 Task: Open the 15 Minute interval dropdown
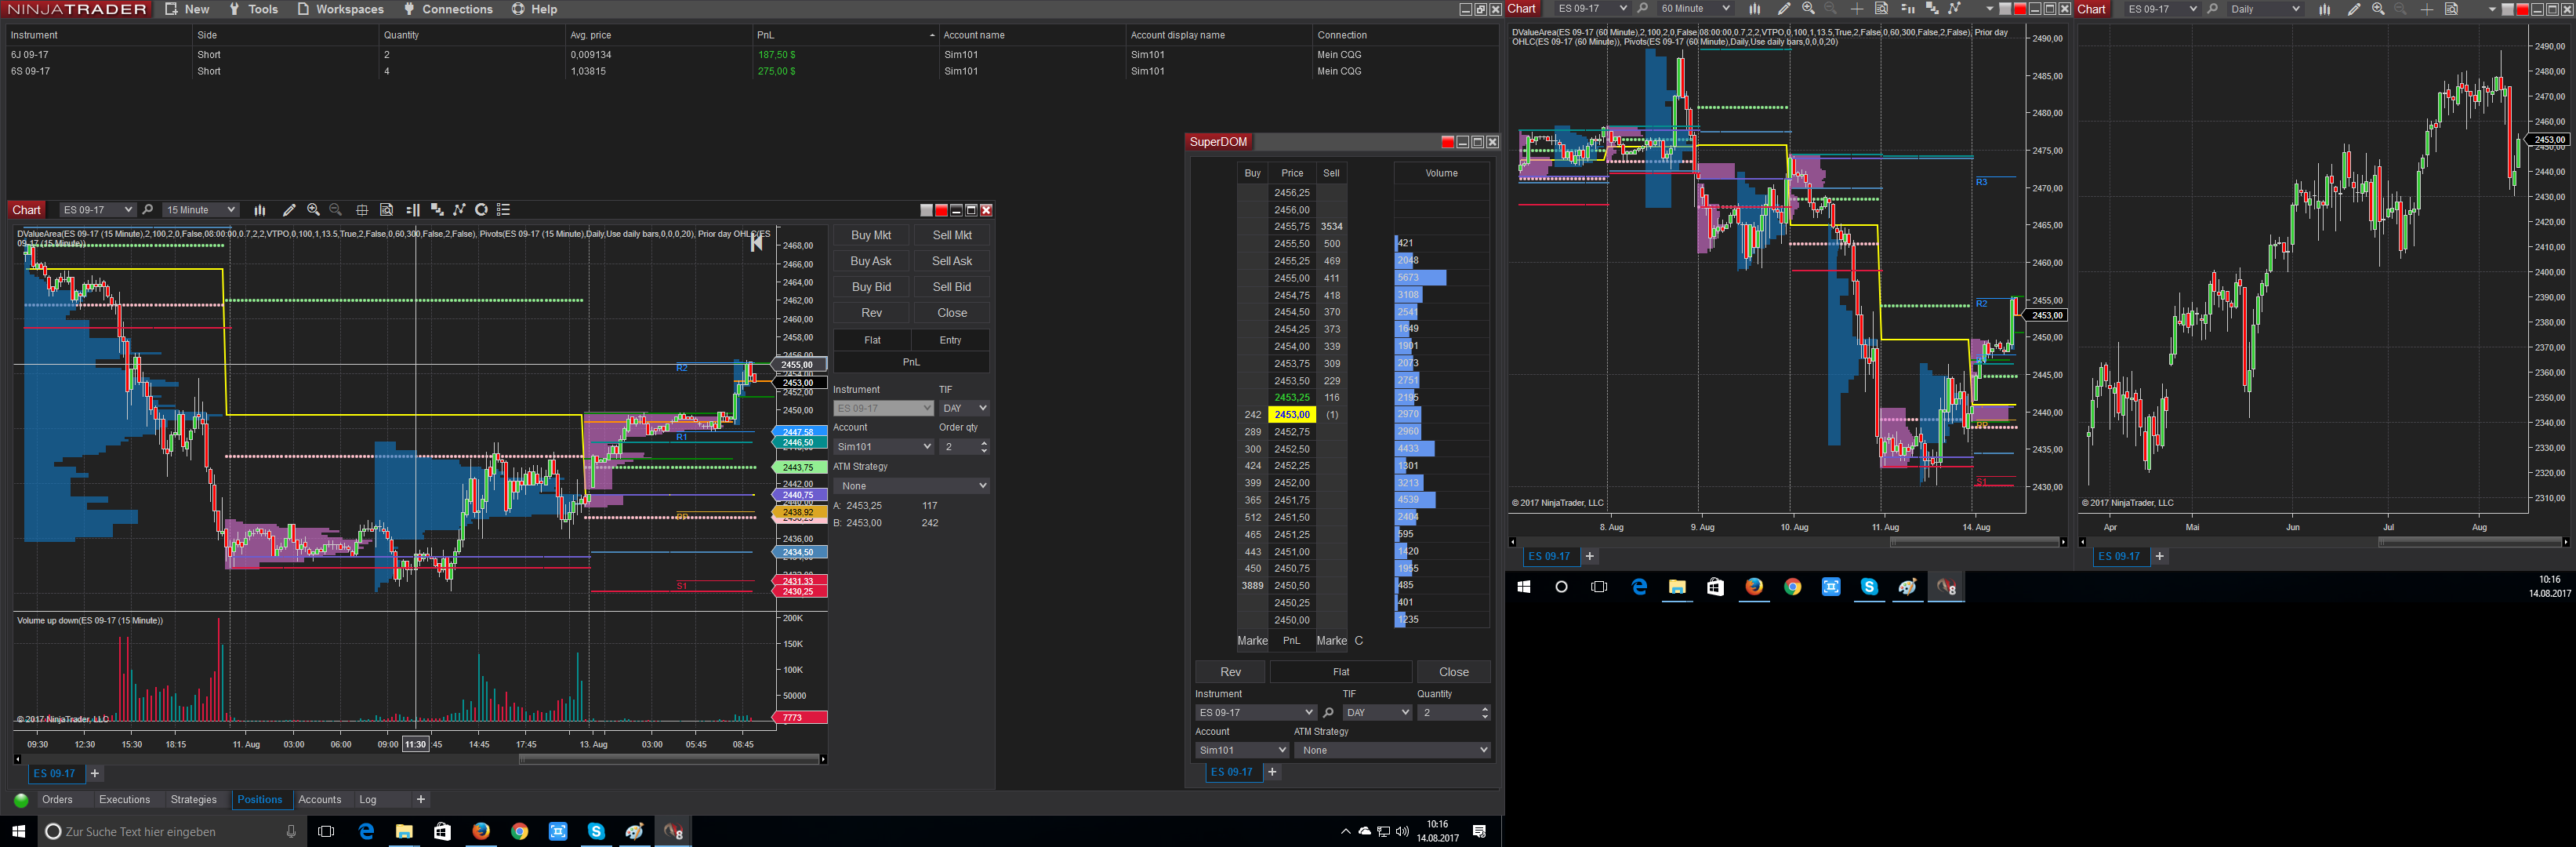coord(201,210)
